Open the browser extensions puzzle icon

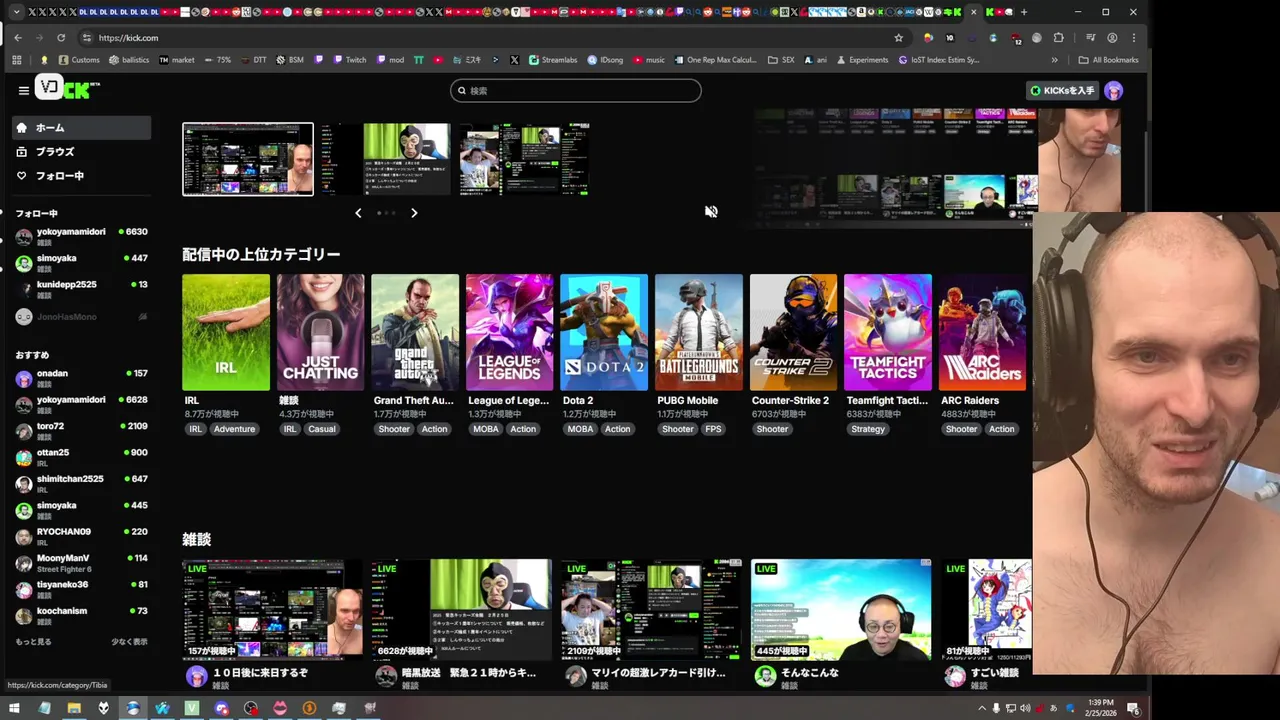[1059, 38]
